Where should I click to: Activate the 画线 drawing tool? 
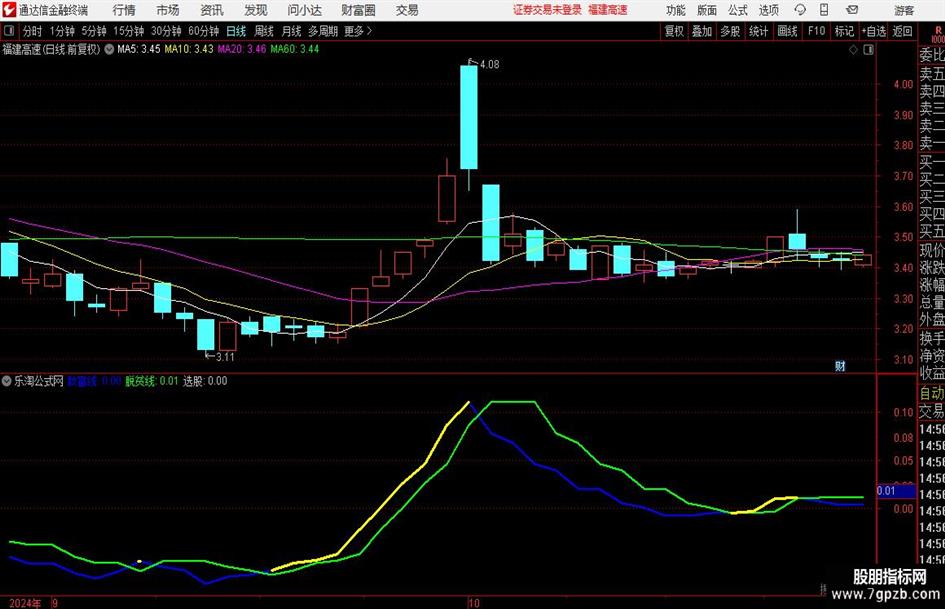click(x=787, y=31)
